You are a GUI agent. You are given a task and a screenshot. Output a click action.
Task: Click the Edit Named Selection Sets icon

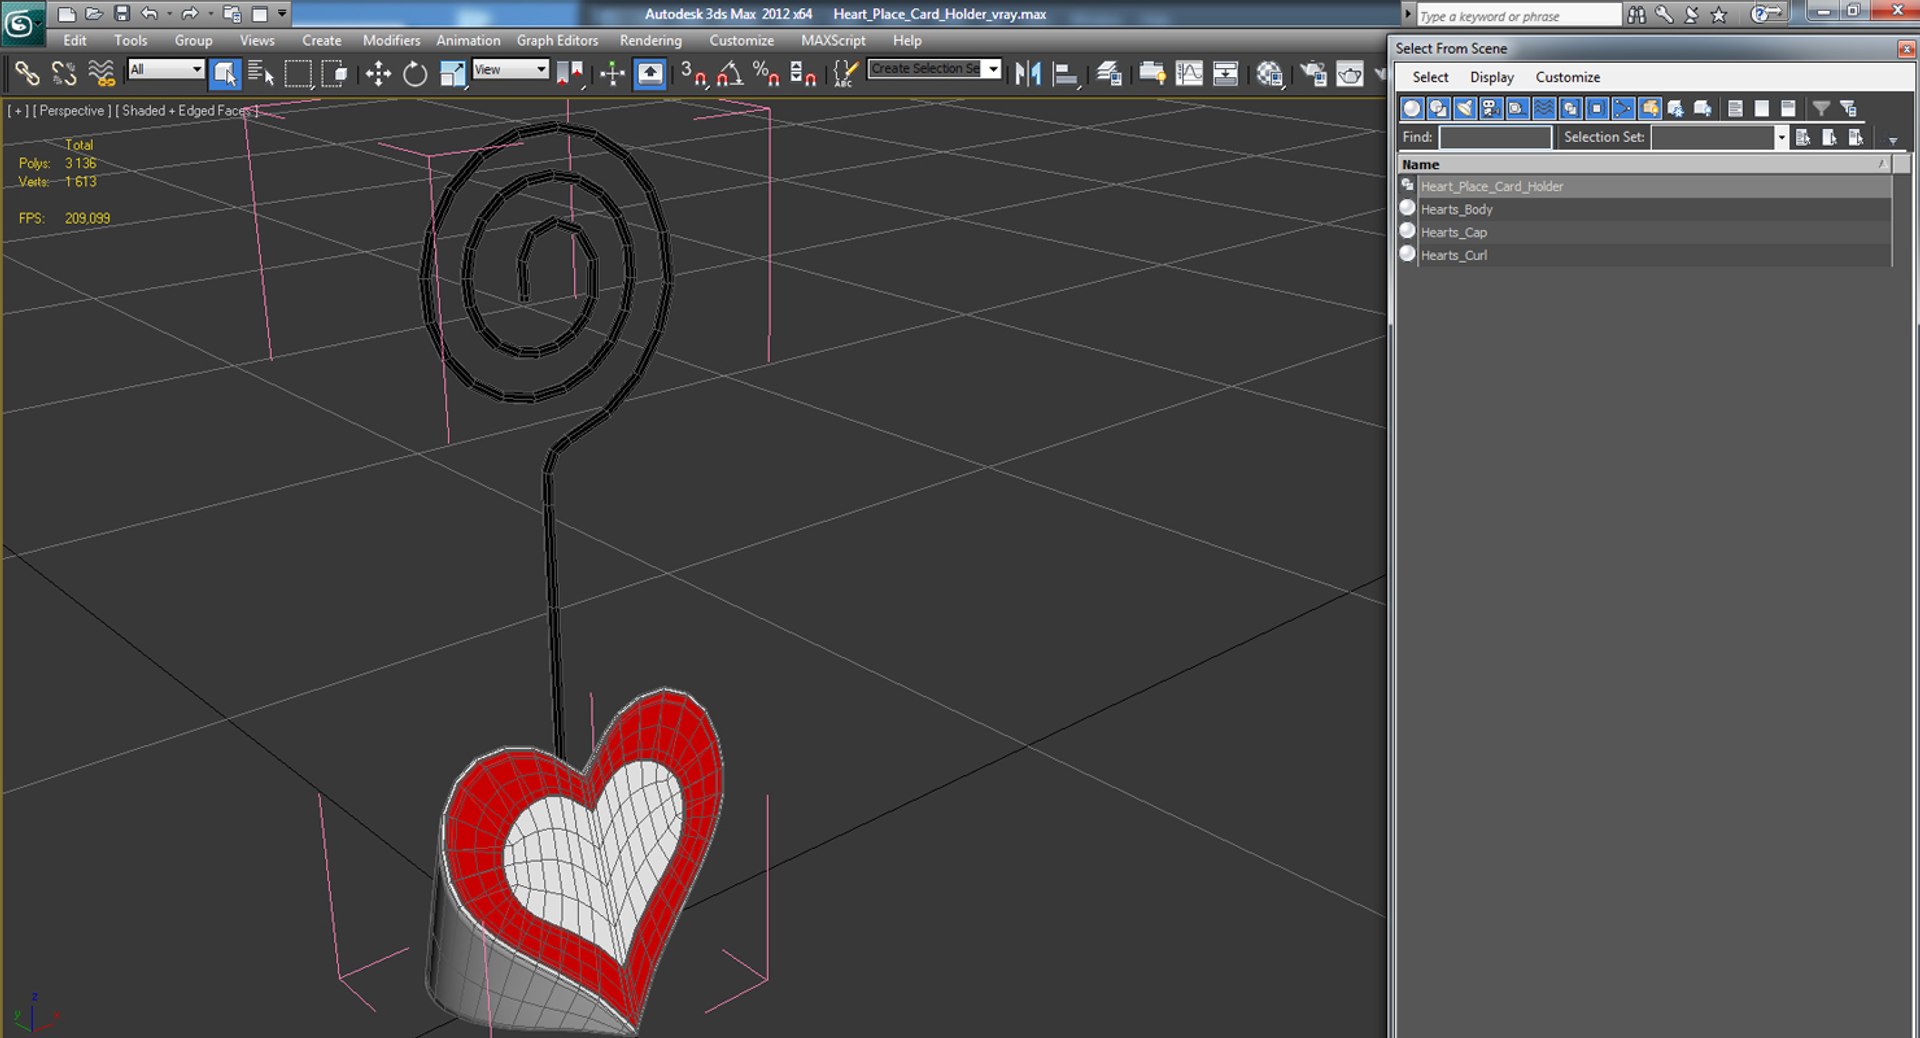pos(845,73)
